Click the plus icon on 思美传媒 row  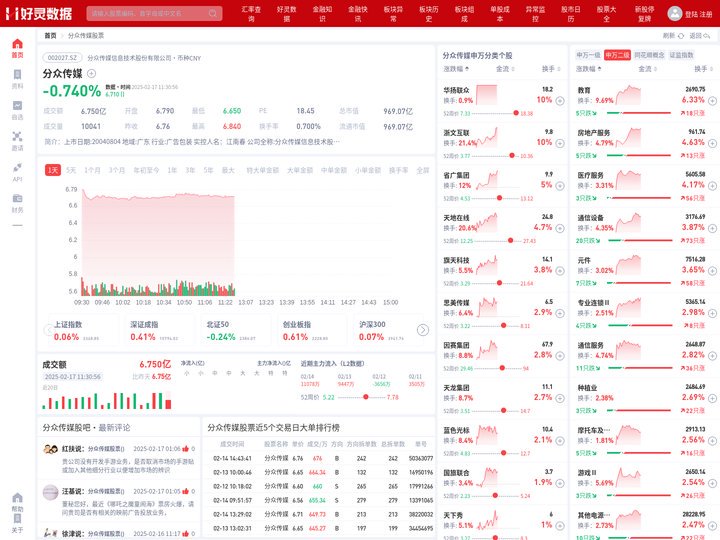(x=560, y=313)
